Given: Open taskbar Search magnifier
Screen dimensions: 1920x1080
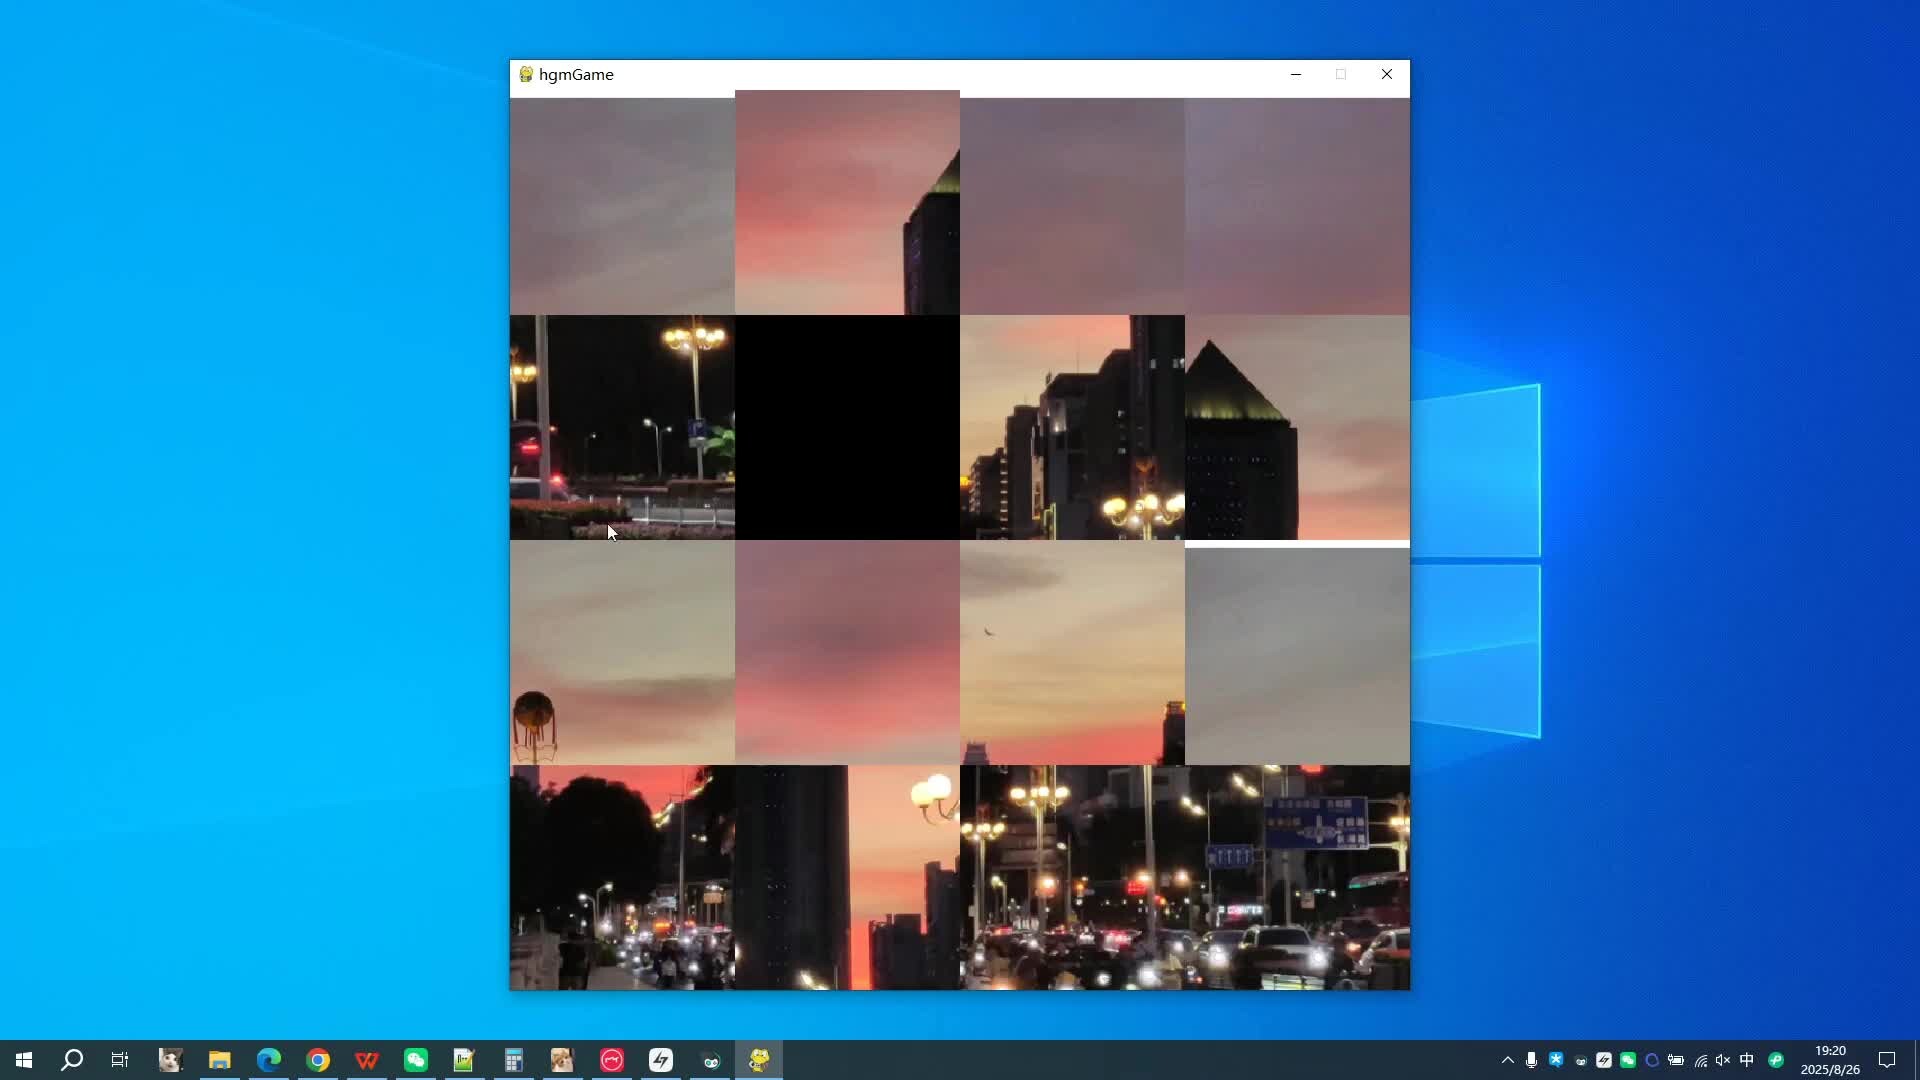Looking at the screenshot, I should tap(72, 1060).
